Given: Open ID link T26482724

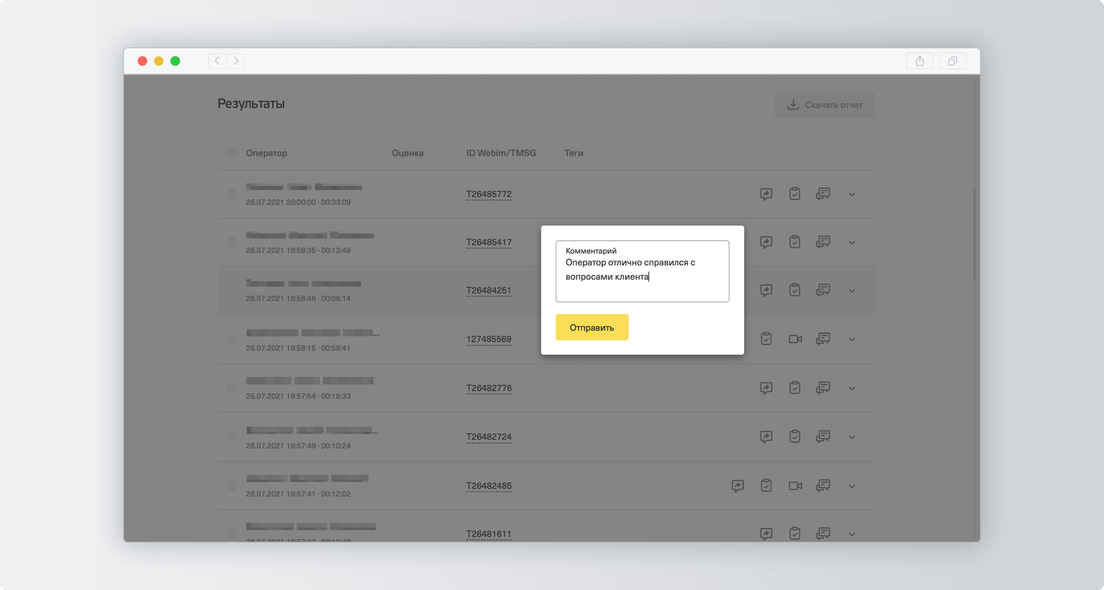Looking at the screenshot, I should pos(489,437).
